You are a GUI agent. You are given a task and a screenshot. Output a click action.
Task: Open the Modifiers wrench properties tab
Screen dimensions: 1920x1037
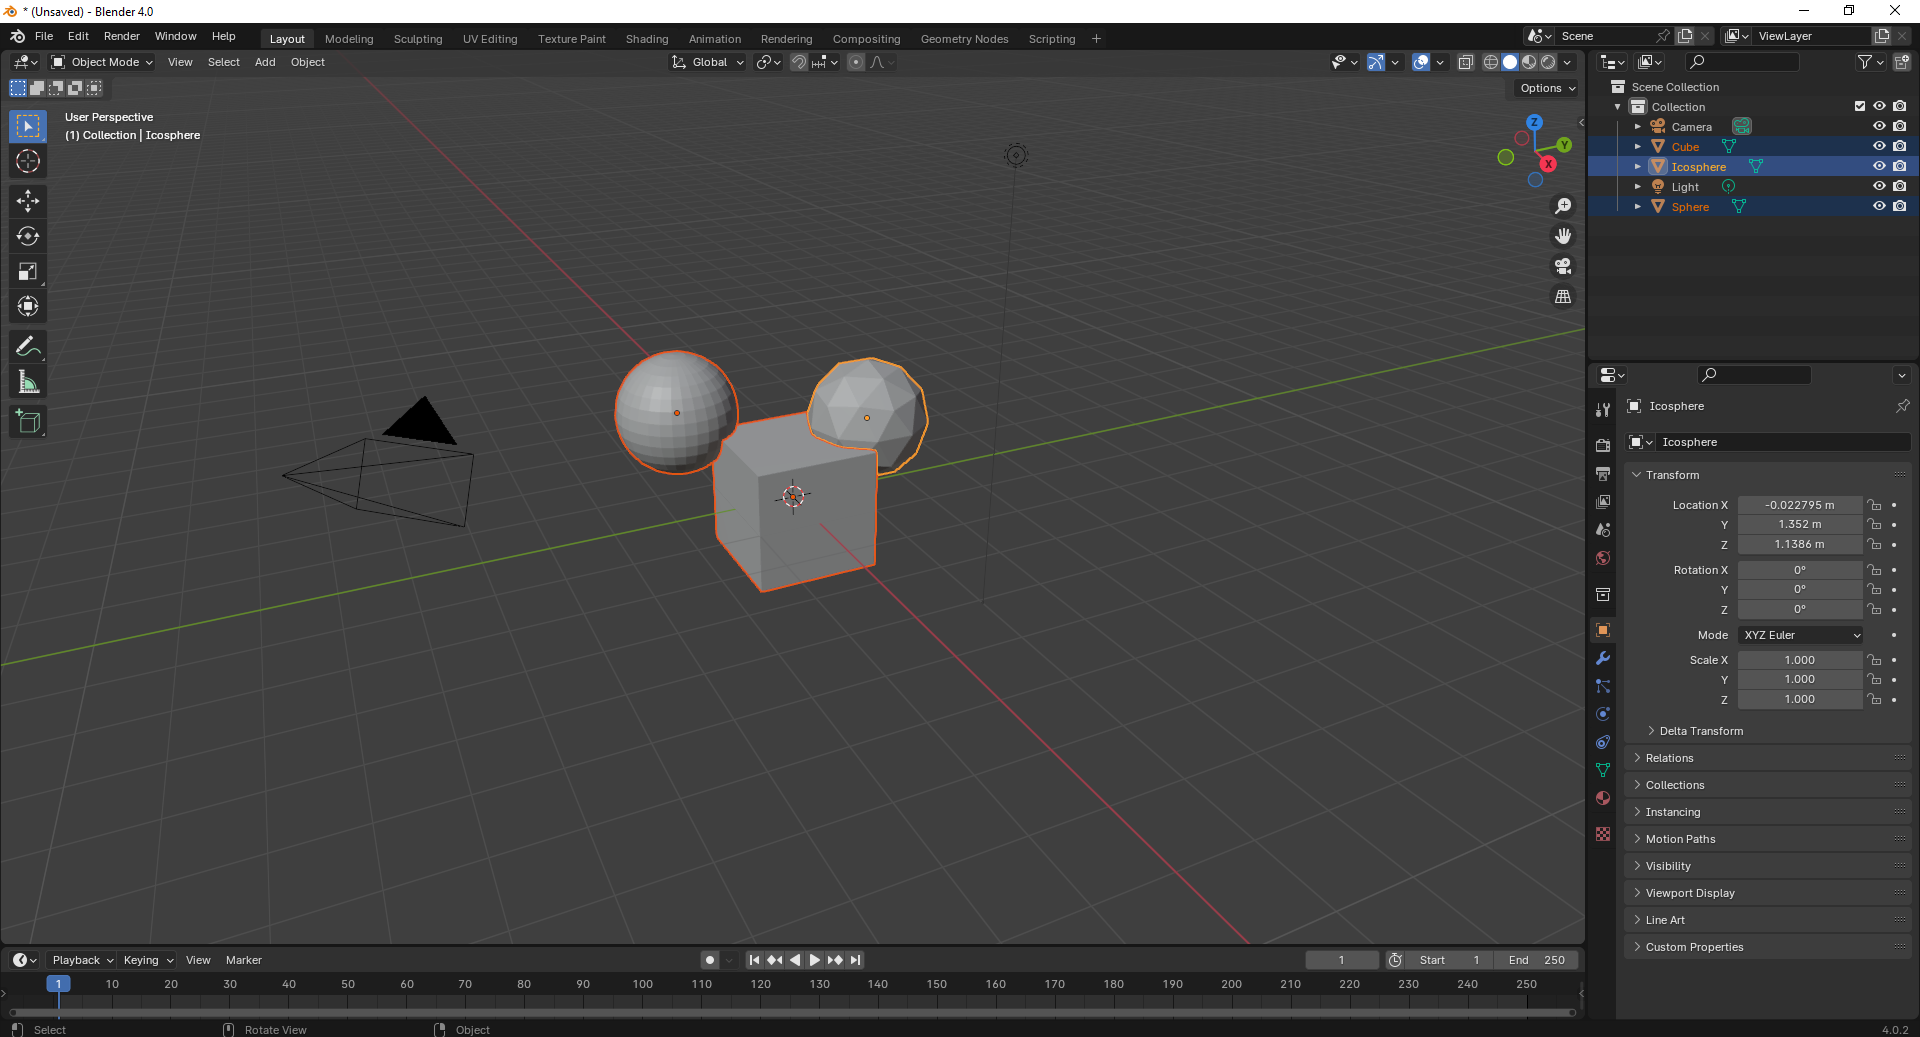click(1603, 658)
